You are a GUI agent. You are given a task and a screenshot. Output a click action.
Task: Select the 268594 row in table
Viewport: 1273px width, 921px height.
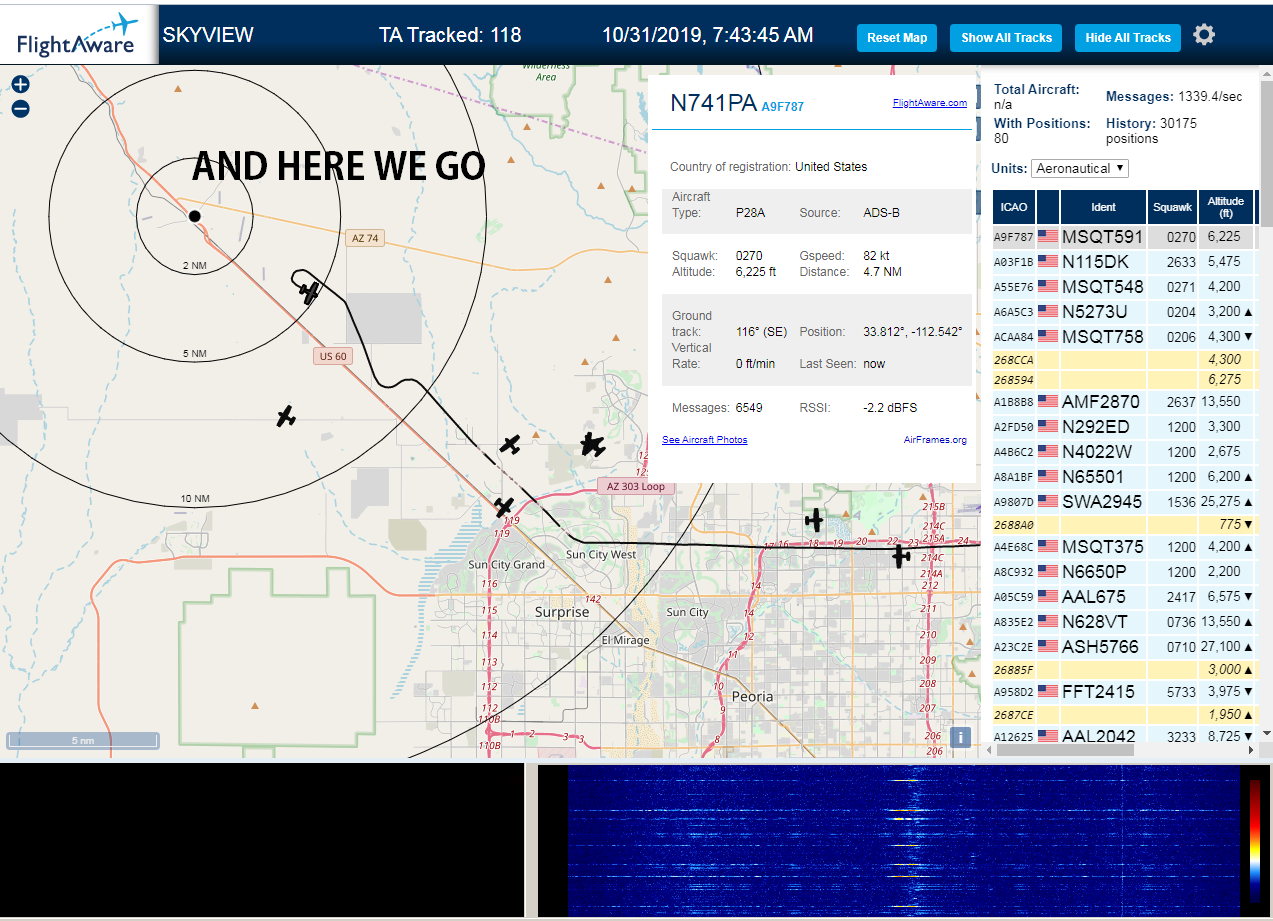pos(1123,380)
